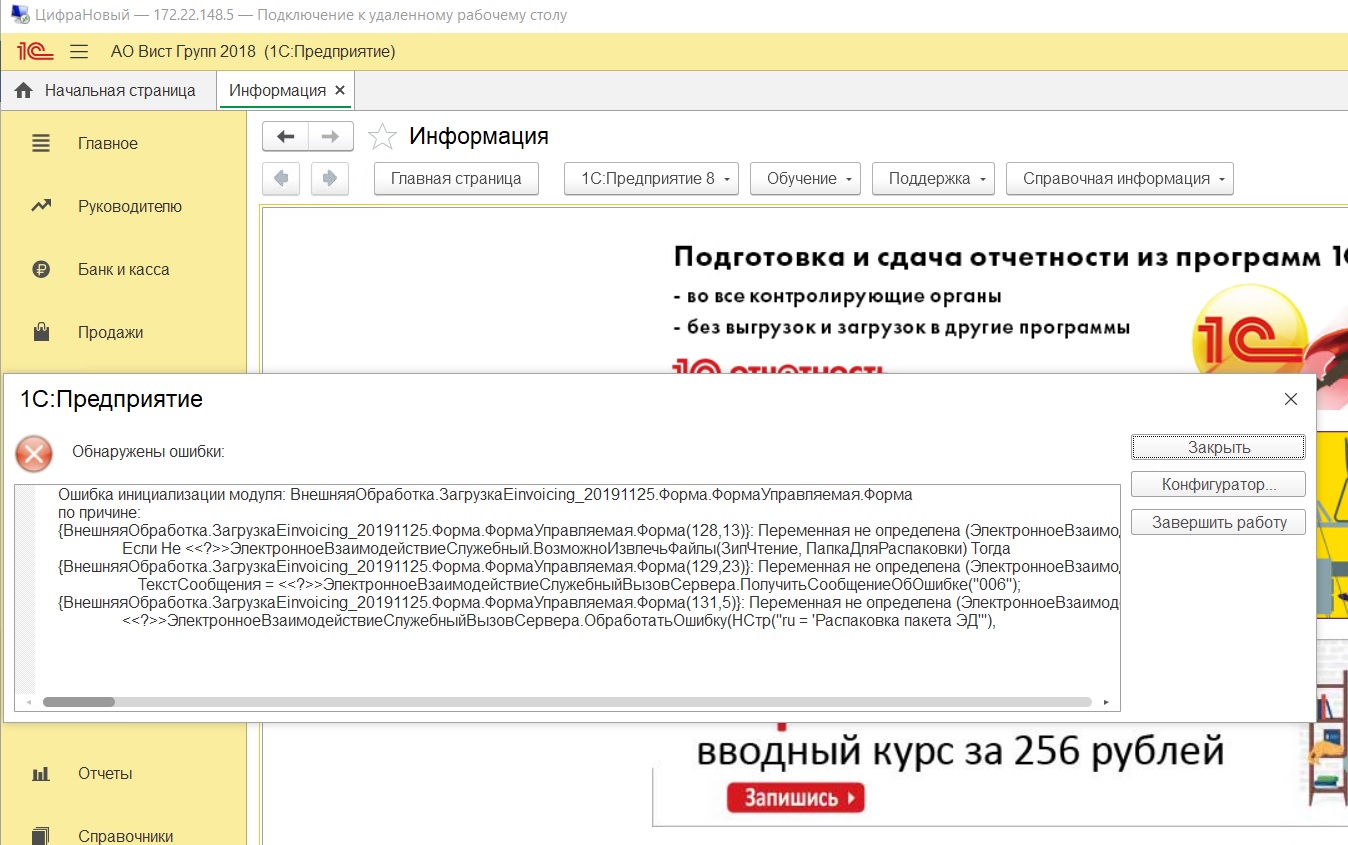Open the Банк и касса section
The height and width of the screenshot is (845, 1348).
(x=123, y=269)
